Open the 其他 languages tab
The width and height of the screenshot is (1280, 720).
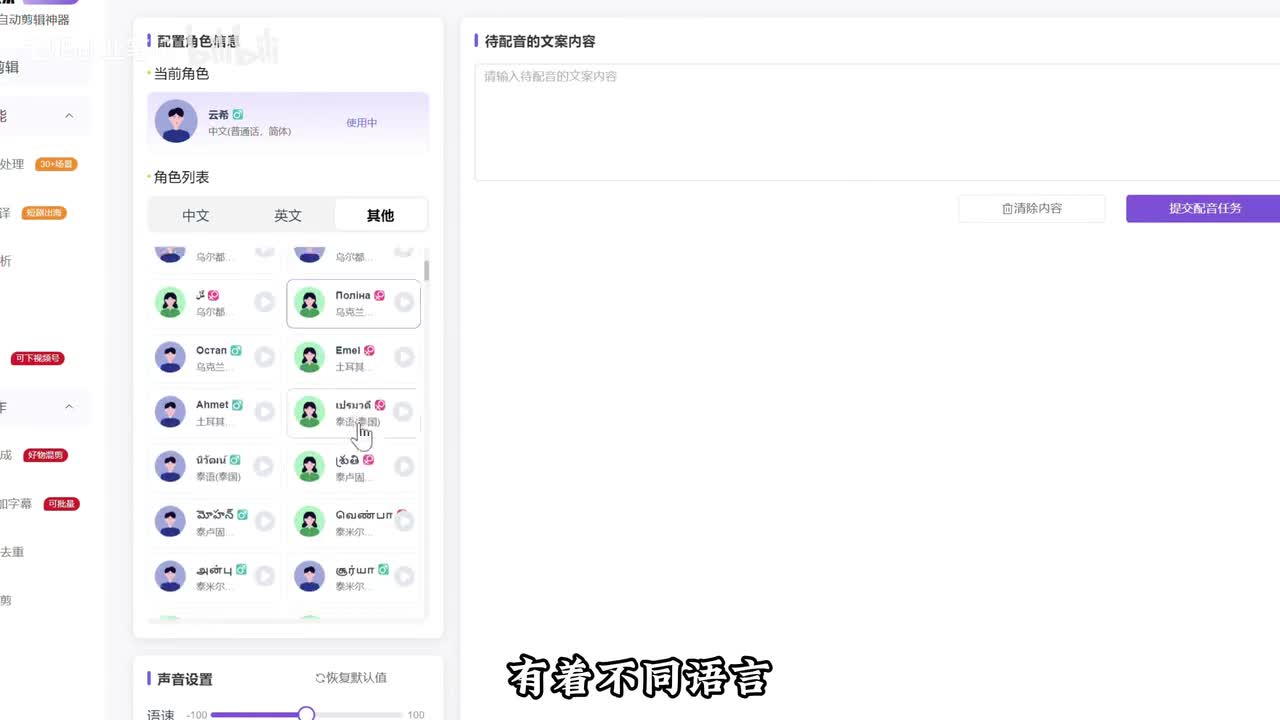[x=380, y=215]
